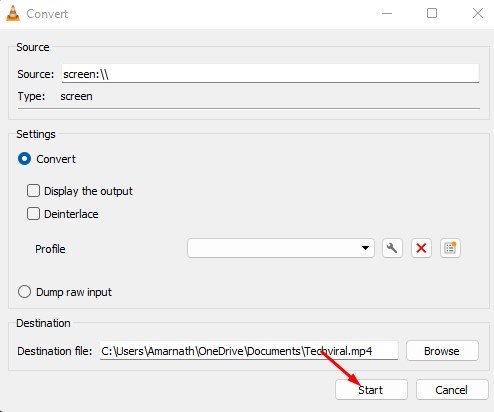Screen dimensions: 494x412
Task: Toggle the Deinterlace checkbox
Action: coord(33,214)
